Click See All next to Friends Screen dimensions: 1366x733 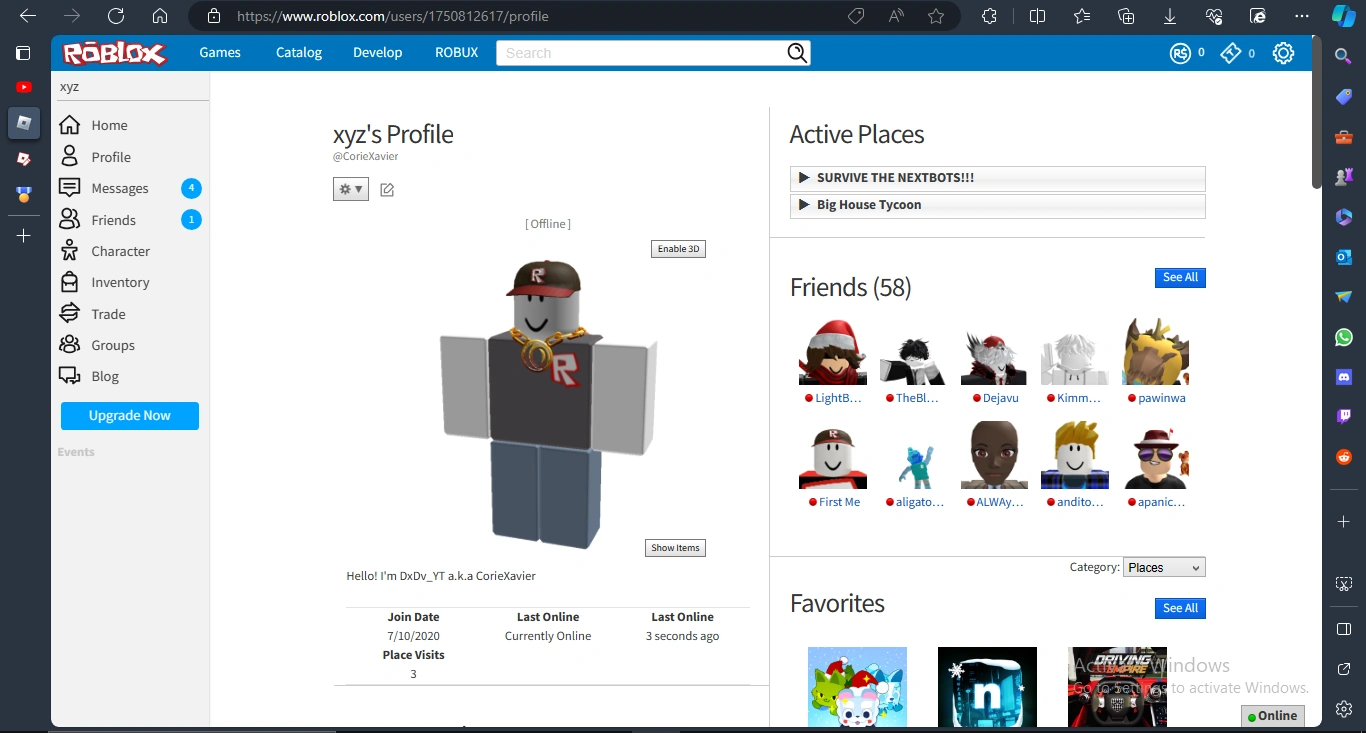[x=1179, y=277]
